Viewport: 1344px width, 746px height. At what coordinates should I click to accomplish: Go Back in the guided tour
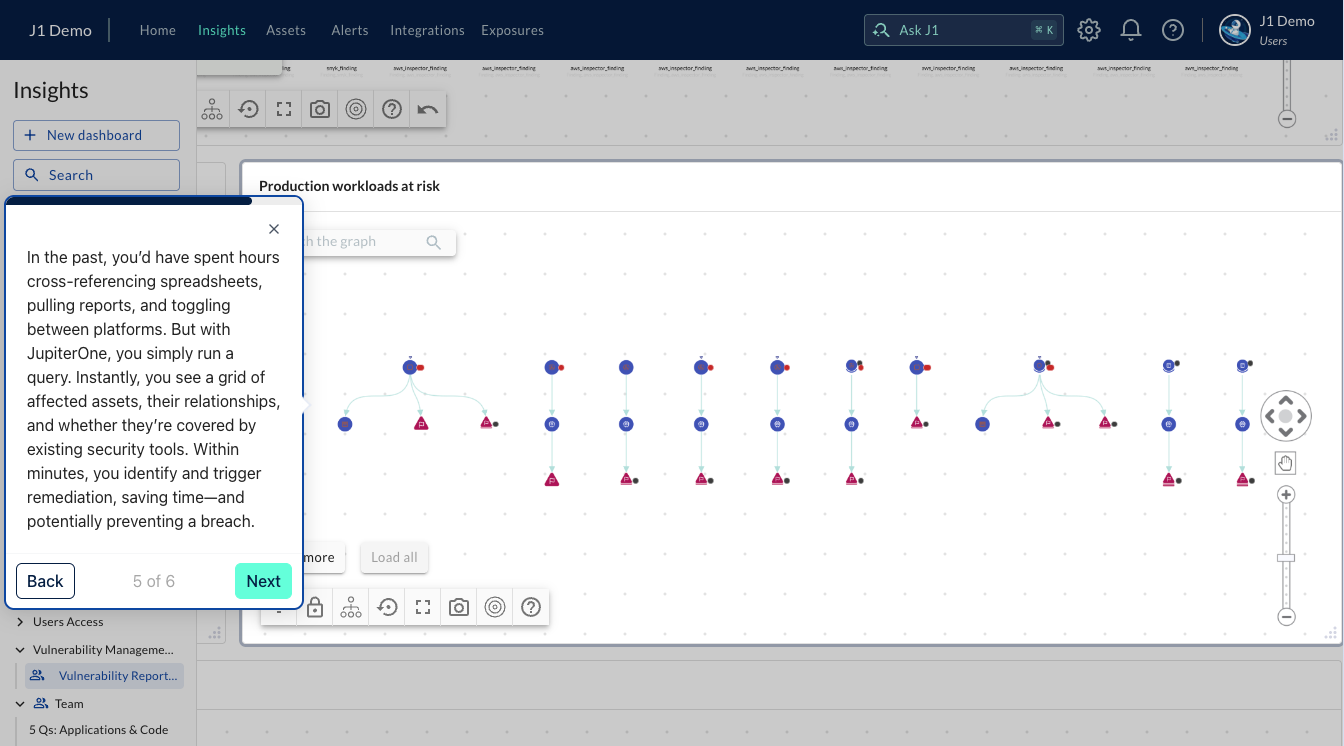[45, 581]
